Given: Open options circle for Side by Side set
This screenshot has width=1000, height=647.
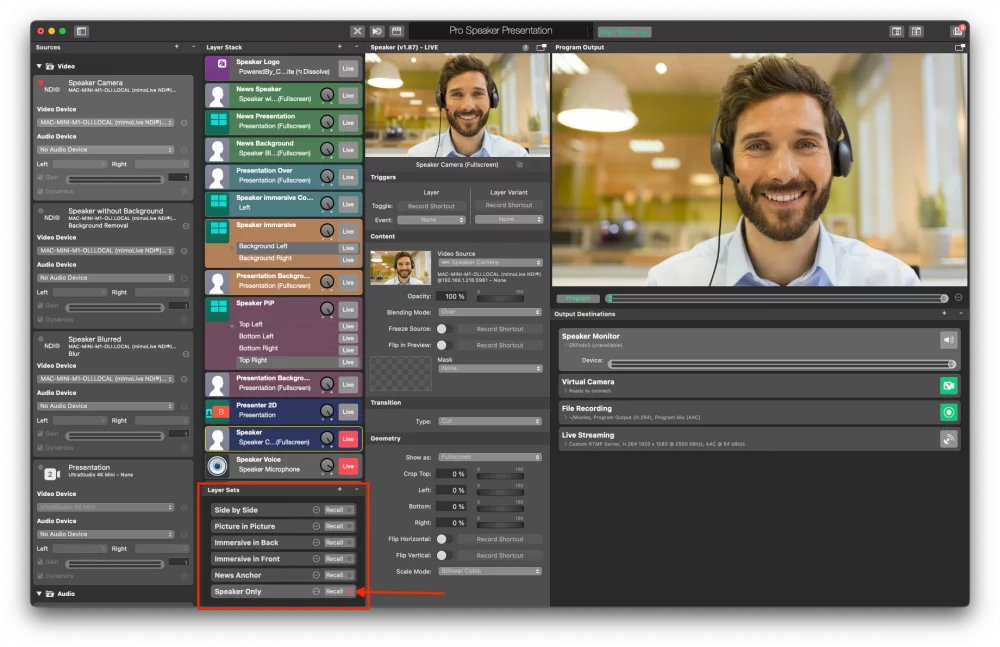Looking at the screenshot, I should coord(316,510).
